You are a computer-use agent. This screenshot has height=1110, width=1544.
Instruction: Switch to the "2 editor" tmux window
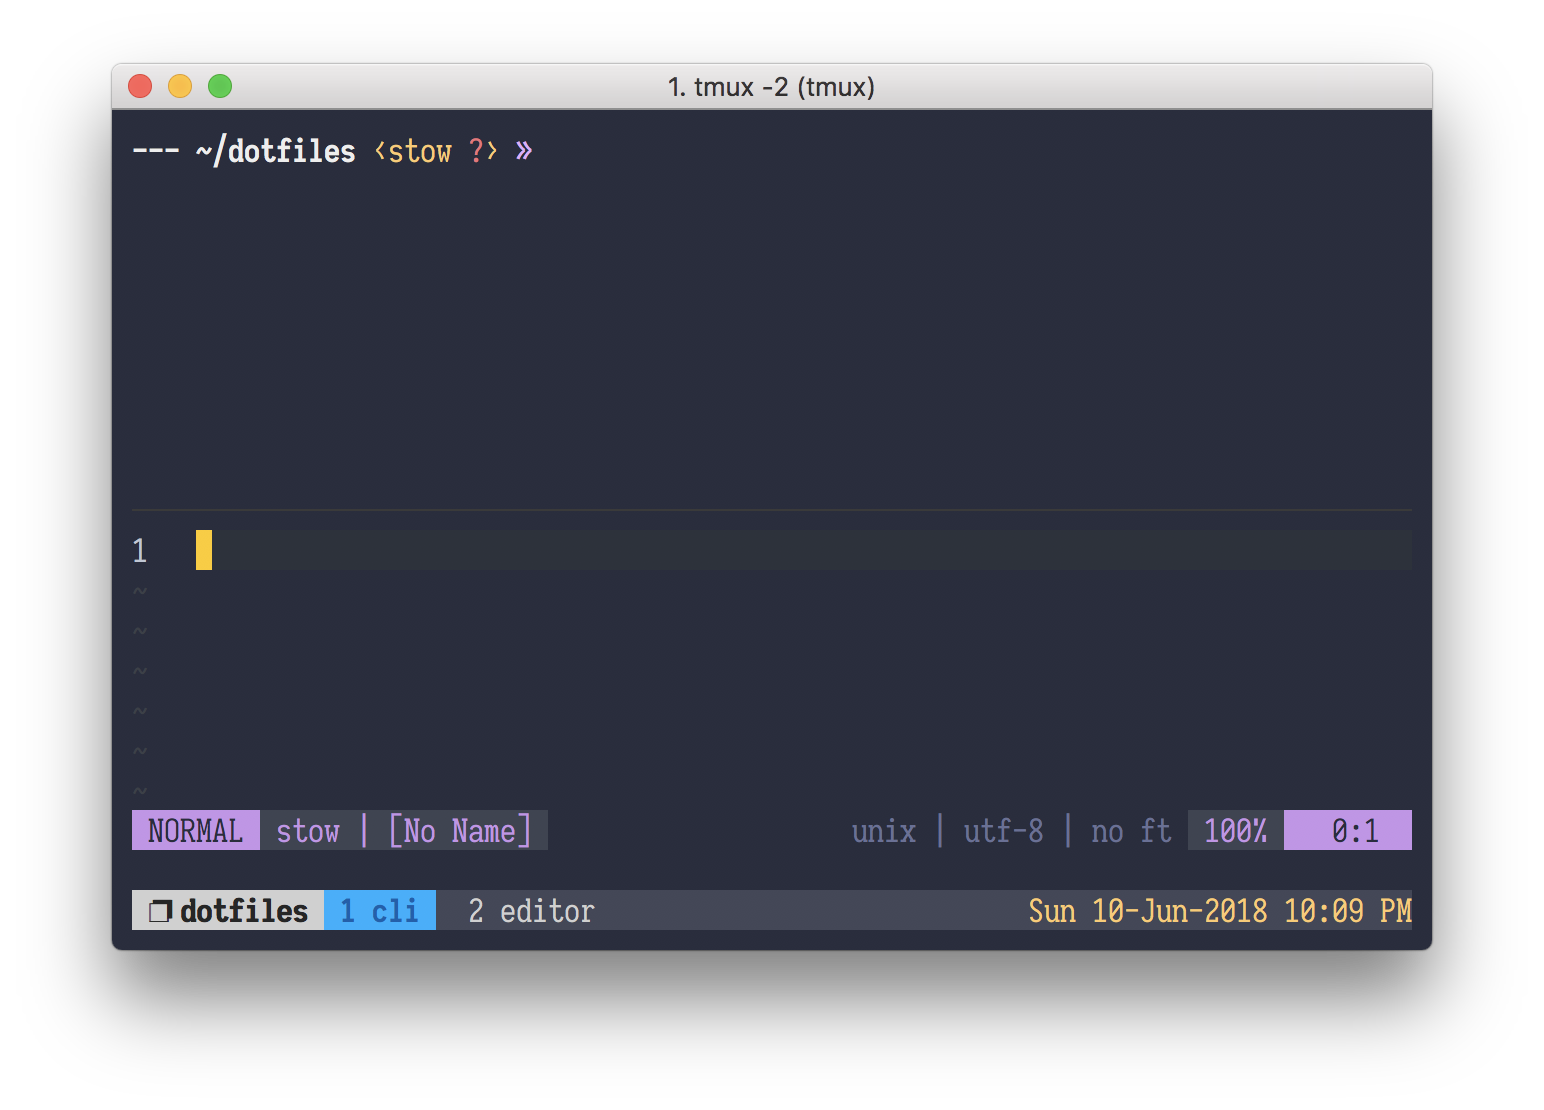point(531,911)
